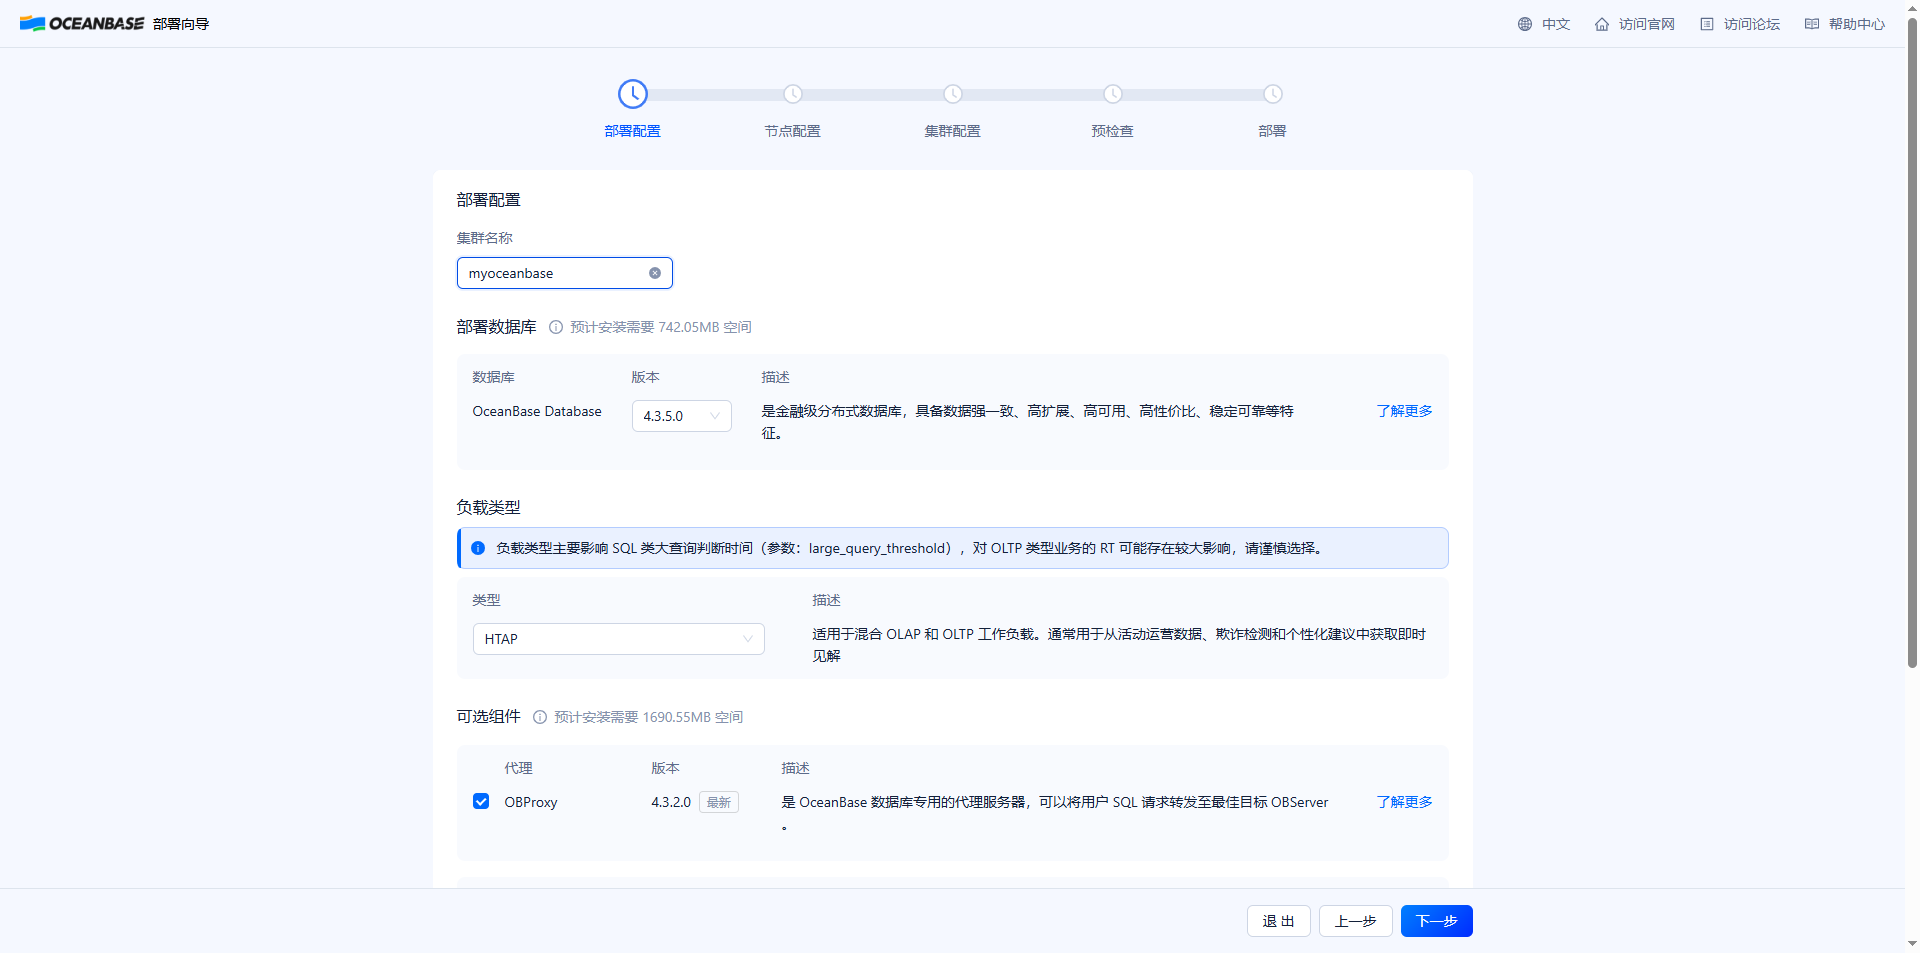The height and width of the screenshot is (953, 1920).
Task: Click the scrollbar down arrow
Action: pos(1912,943)
